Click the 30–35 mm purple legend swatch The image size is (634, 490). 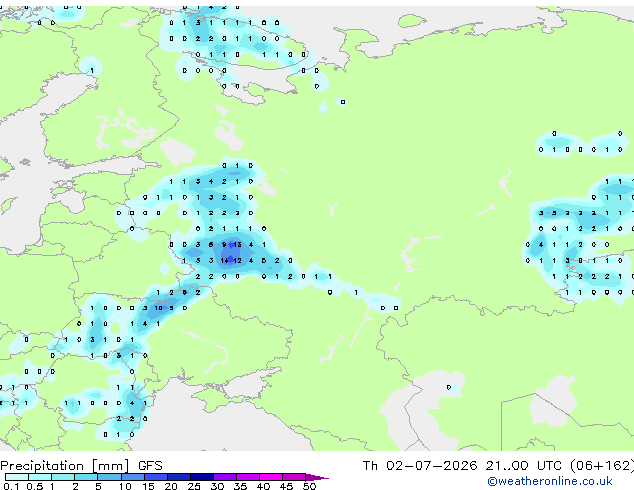click(x=225, y=477)
